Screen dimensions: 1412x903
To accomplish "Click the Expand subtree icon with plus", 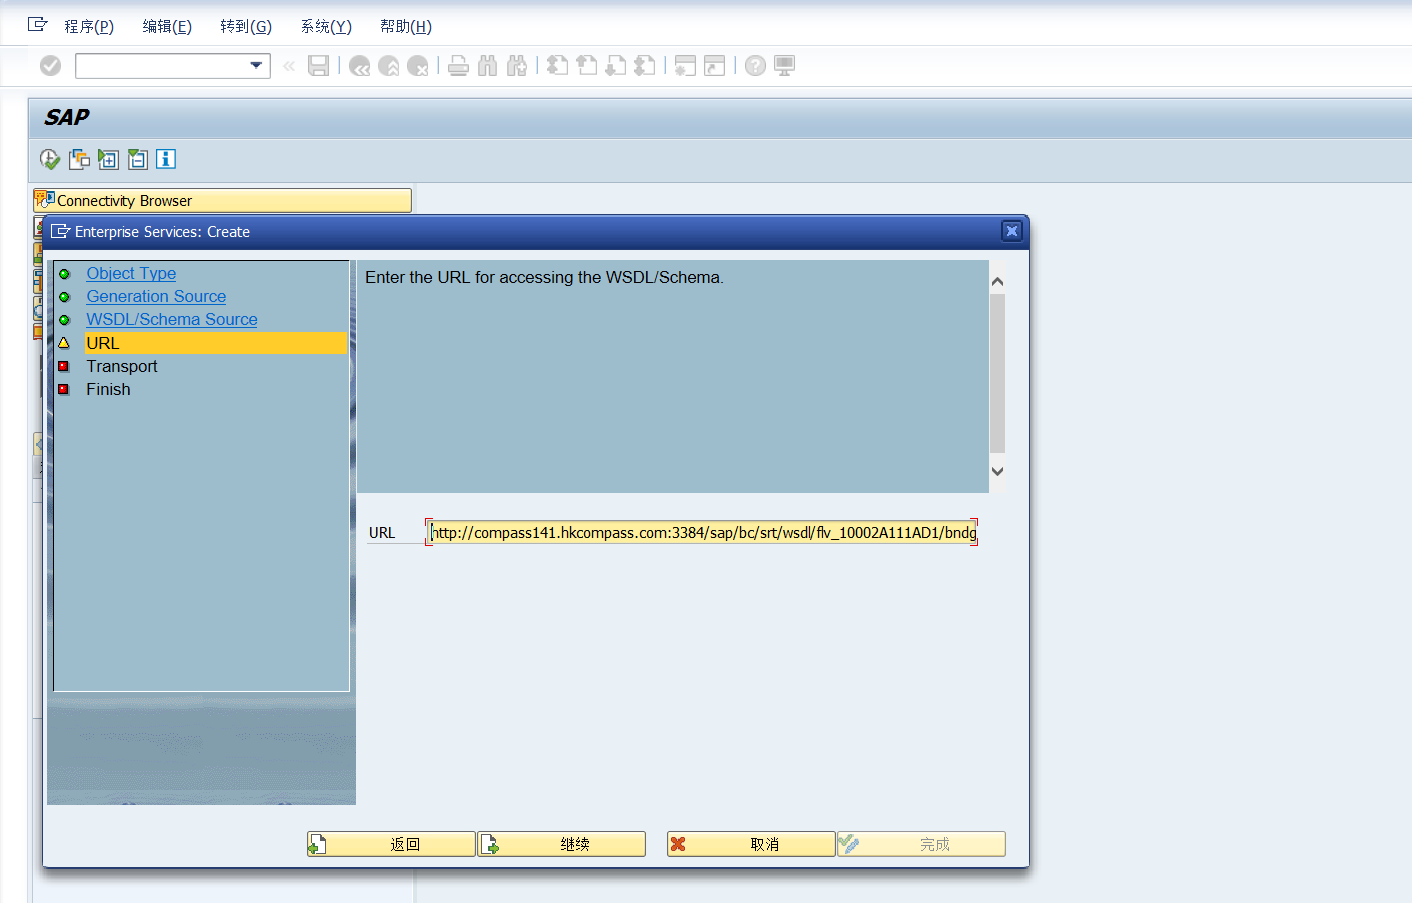I will 108,159.
